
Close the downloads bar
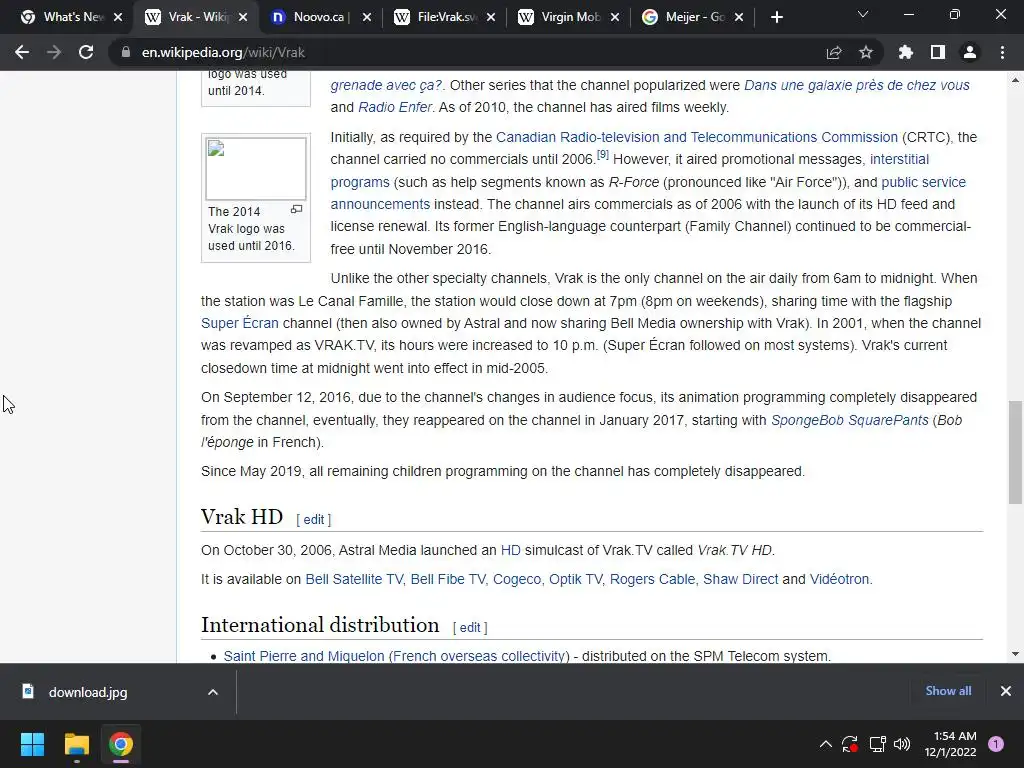1006,691
